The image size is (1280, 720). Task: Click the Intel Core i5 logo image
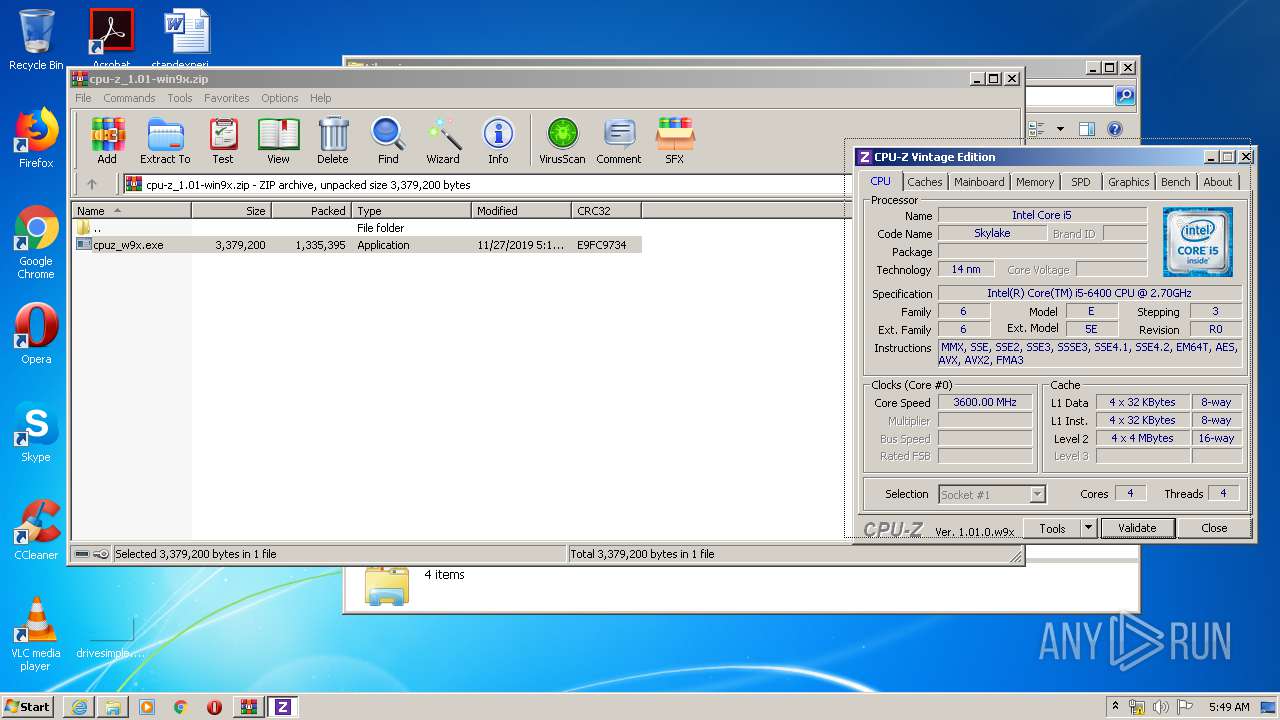click(1197, 242)
